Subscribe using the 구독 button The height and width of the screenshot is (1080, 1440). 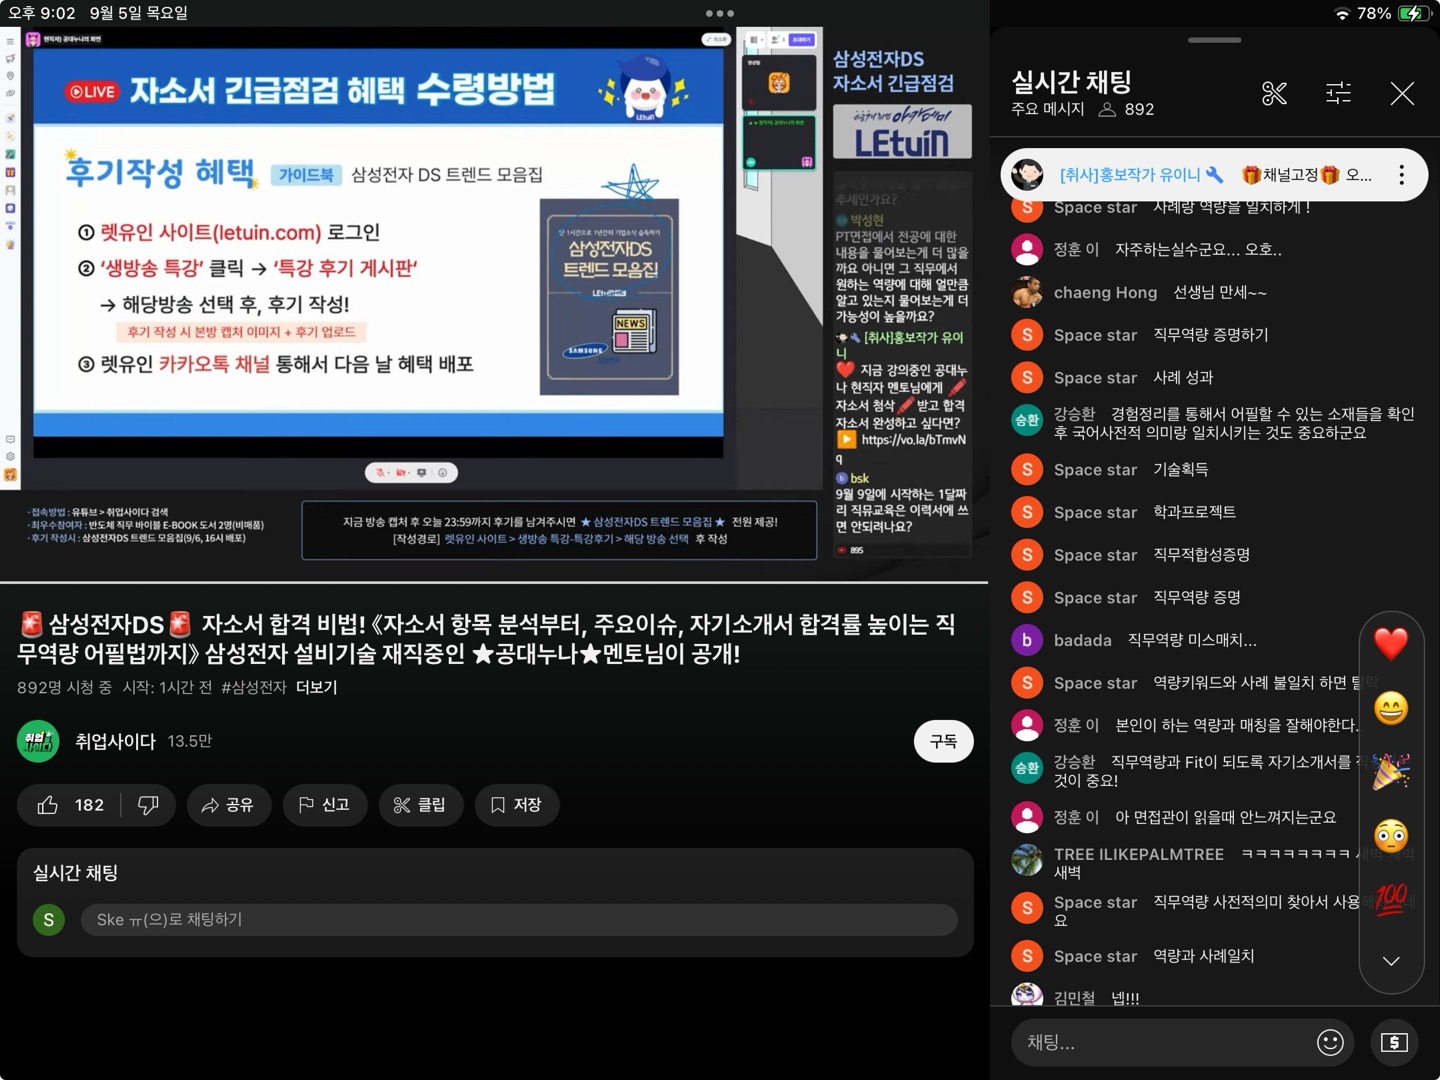pyautogui.click(x=943, y=742)
